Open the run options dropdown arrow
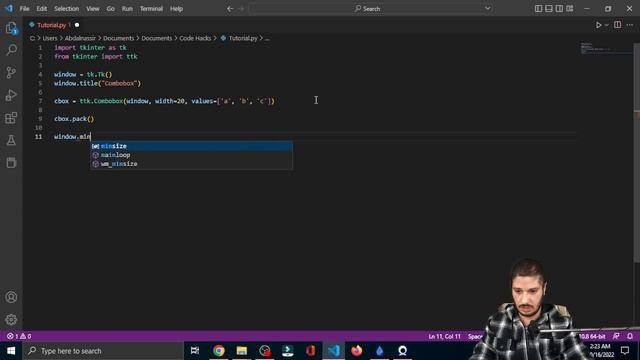The image size is (640, 360). (607, 25)
